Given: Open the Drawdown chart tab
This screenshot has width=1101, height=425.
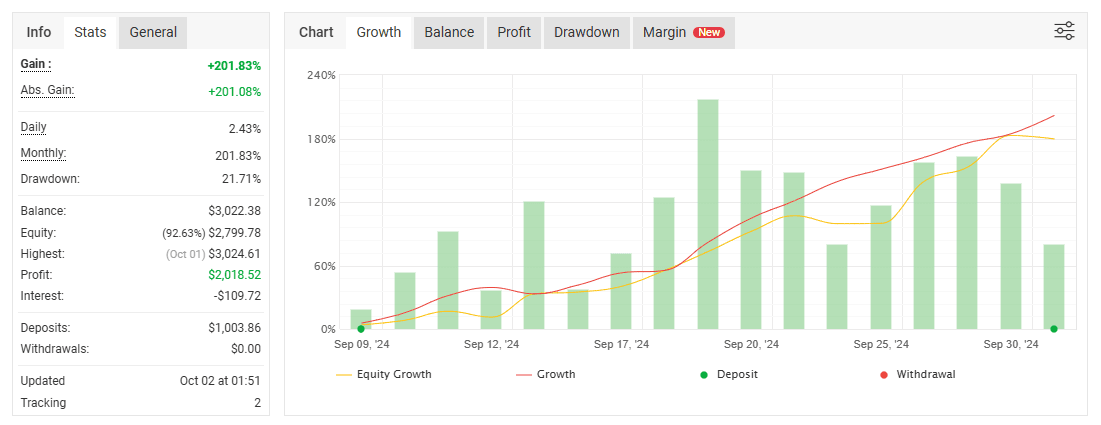Looking at the screenshot, I should tap(586, 32).
